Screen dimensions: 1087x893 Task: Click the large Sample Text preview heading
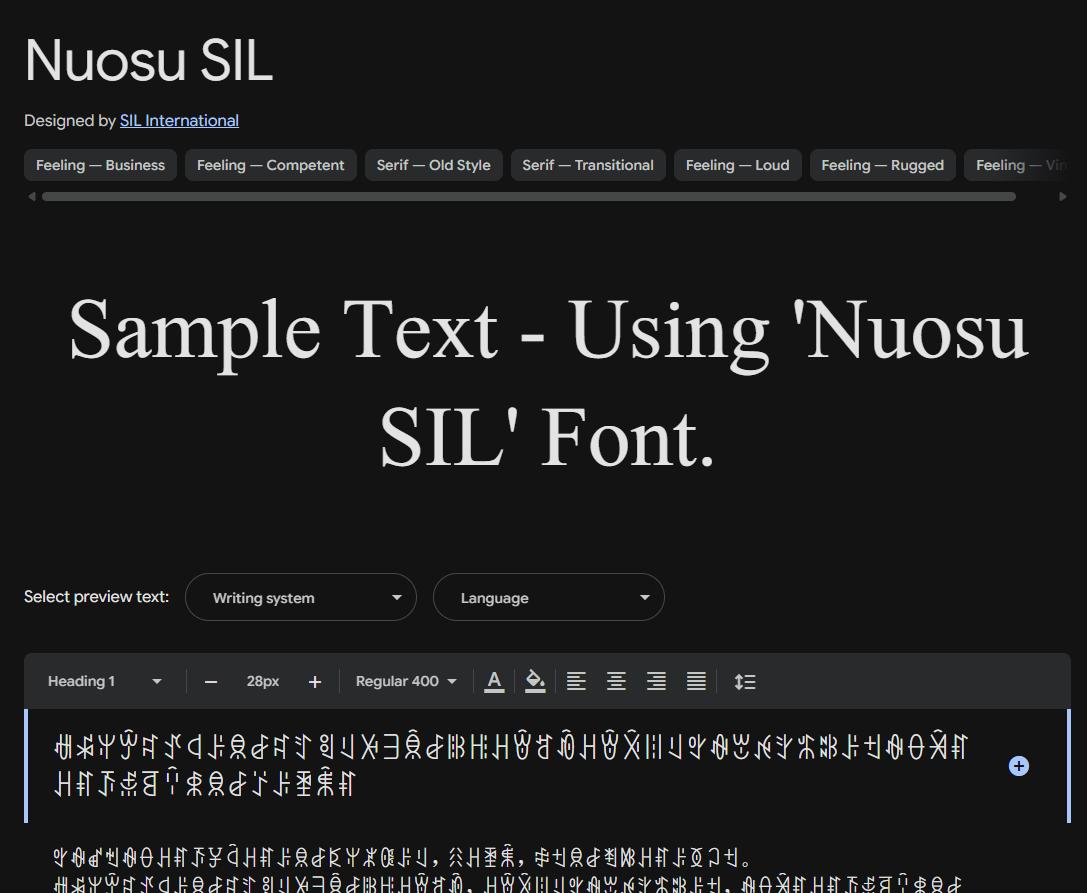tap(548, 384)
